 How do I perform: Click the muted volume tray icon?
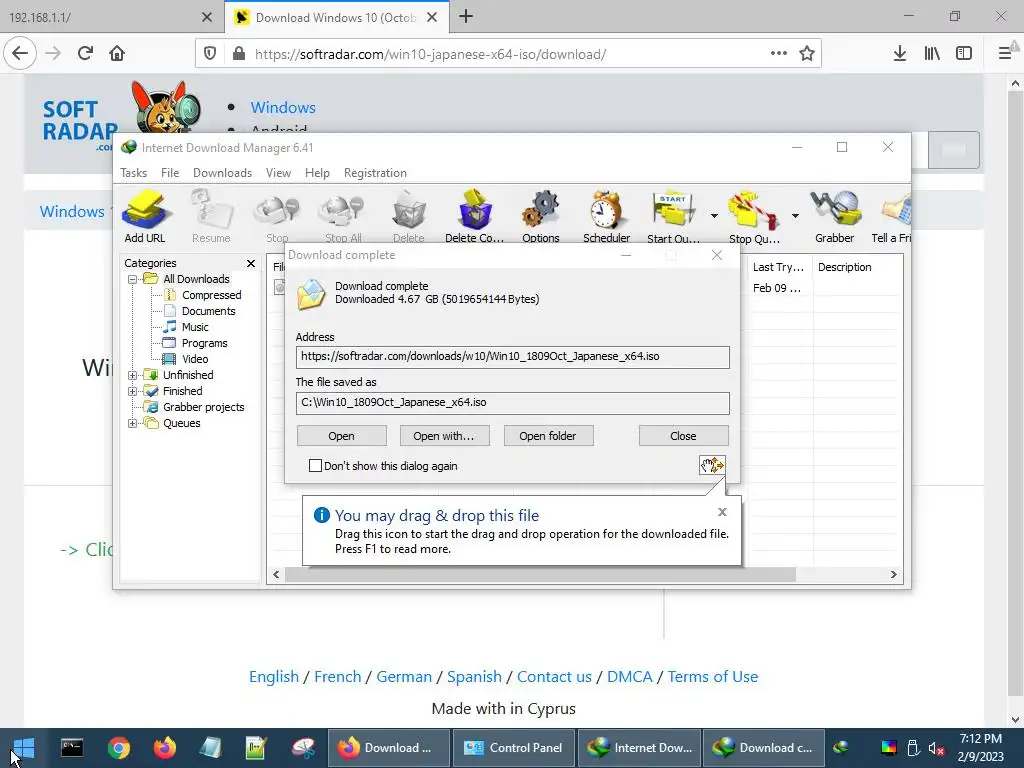936,748
